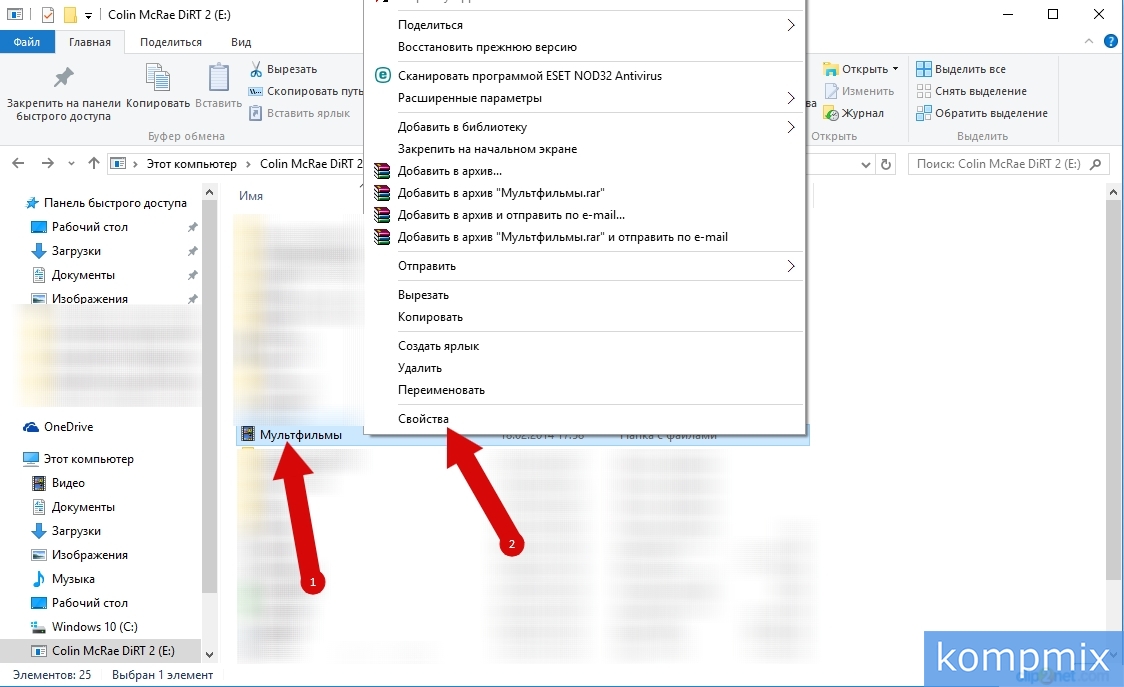This screenshot has width=1124, height=687.
Task: Click Properties icon in title bar toolbar
Action: 48,14
